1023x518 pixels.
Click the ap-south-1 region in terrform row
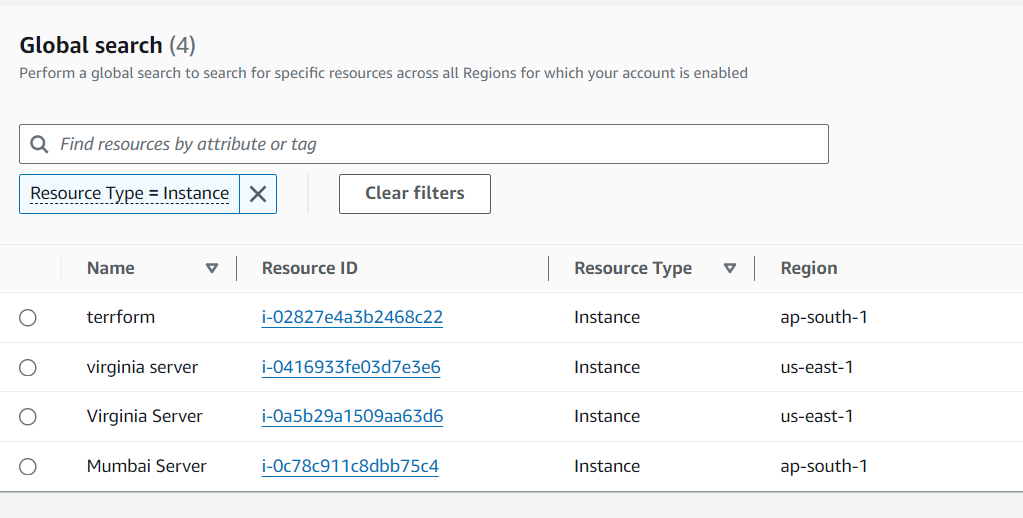[x=824, y=317]
